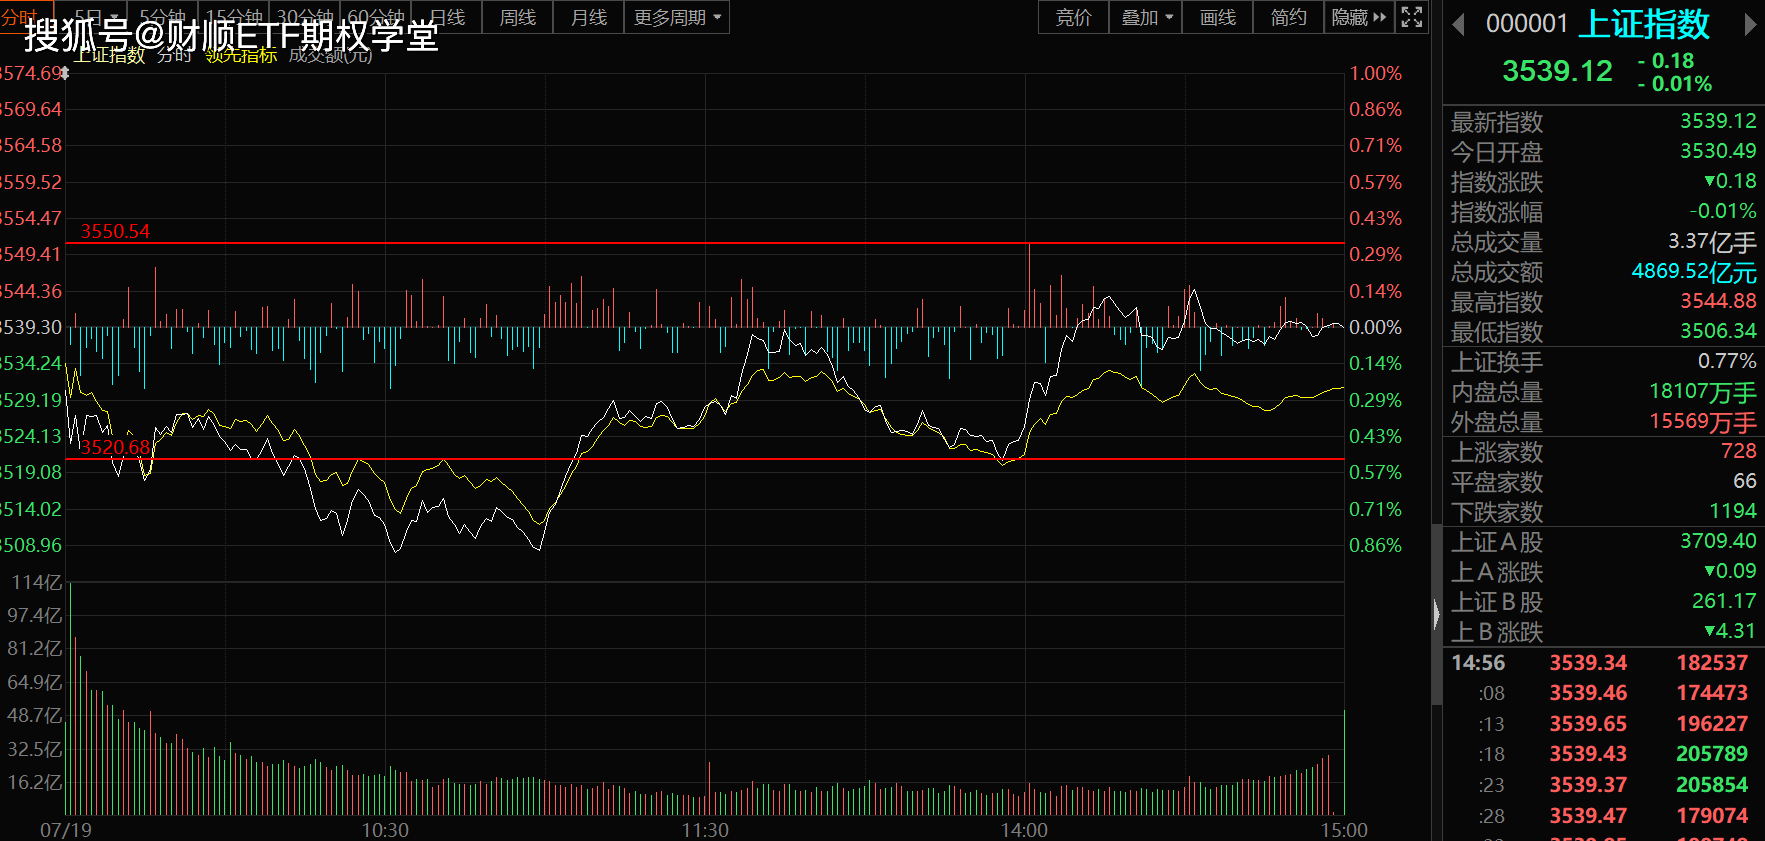Screen dimensions: 1765x841
Task: Switch to 周线 weekly chart
Action: pyautogui.click(x=517, y=17)
